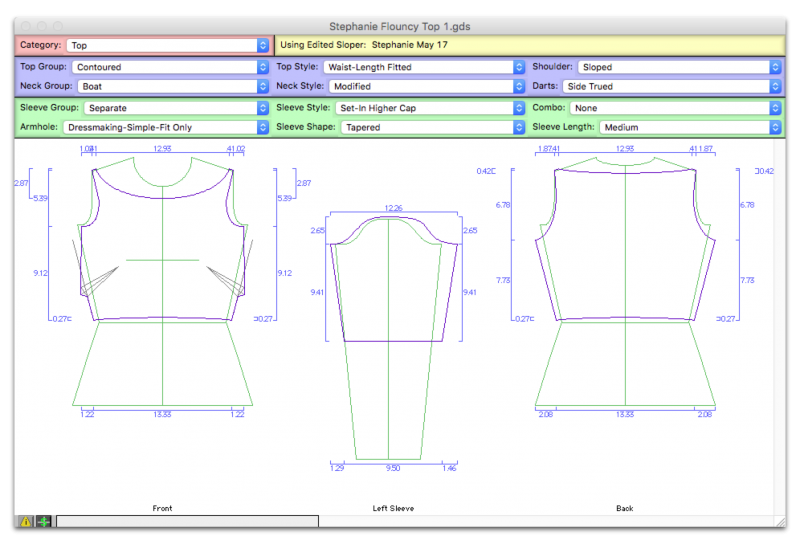800x544 pixels.
Task: Click the 12.26 sleeve cap width measurement
Action: (x=393, y=208)
